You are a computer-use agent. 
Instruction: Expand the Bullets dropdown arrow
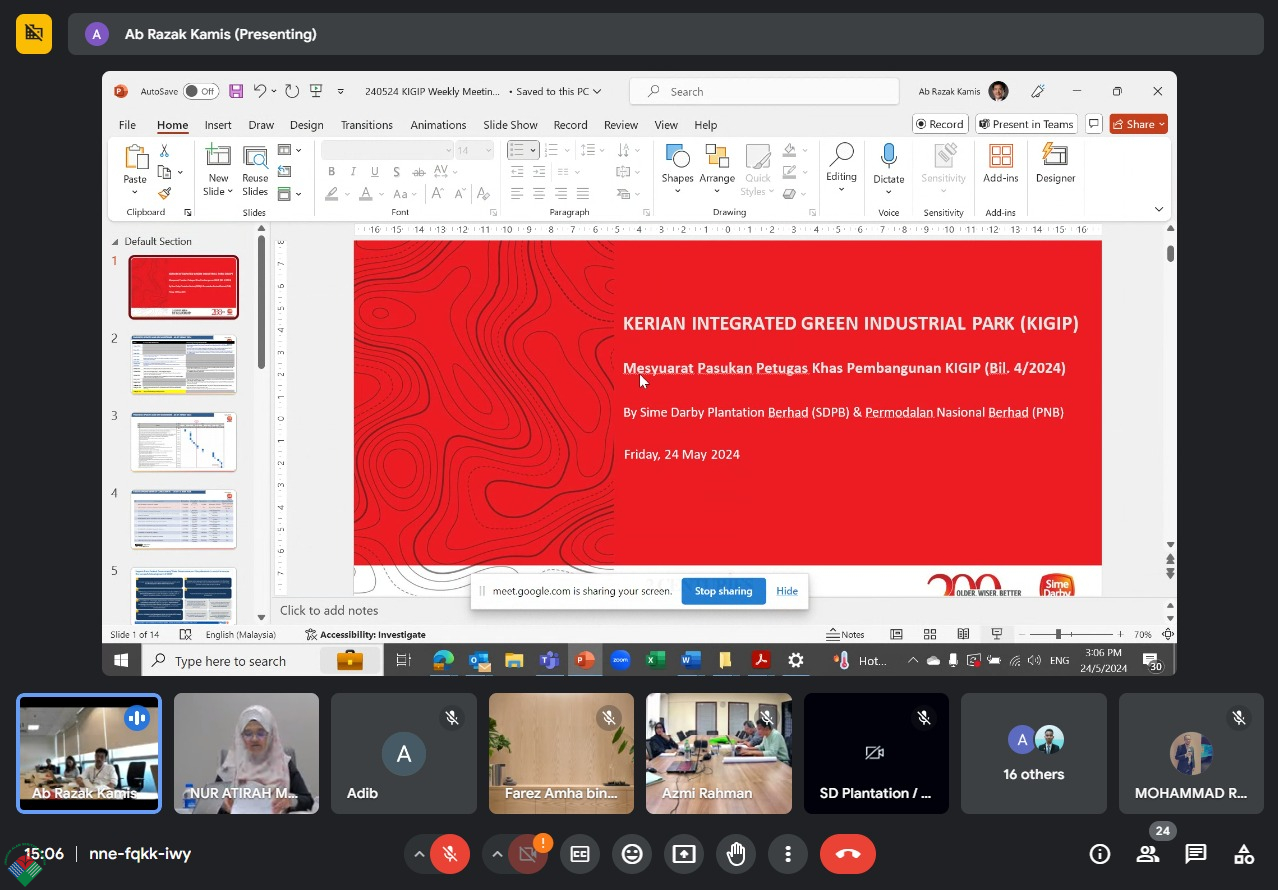(533, 150)
